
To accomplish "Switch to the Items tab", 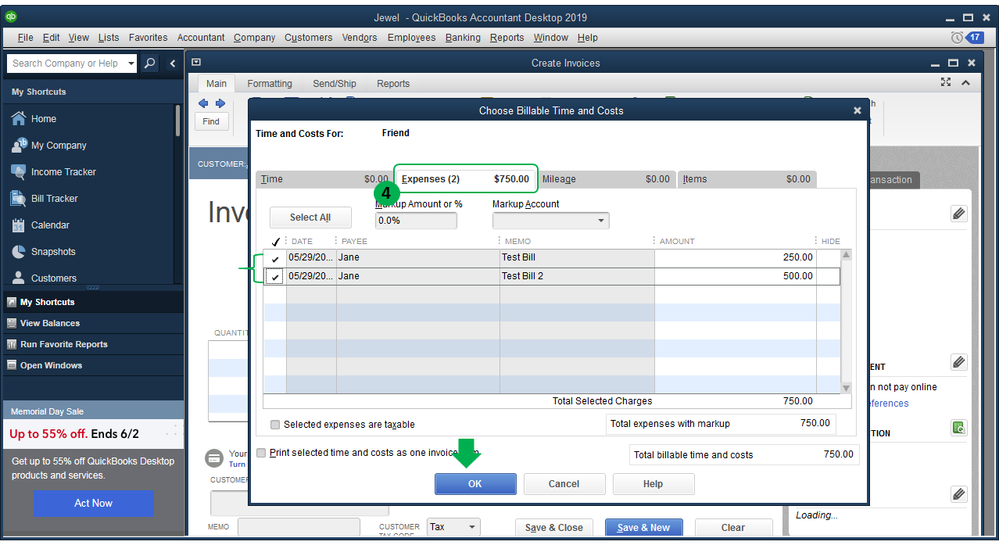I will [746, 179].
